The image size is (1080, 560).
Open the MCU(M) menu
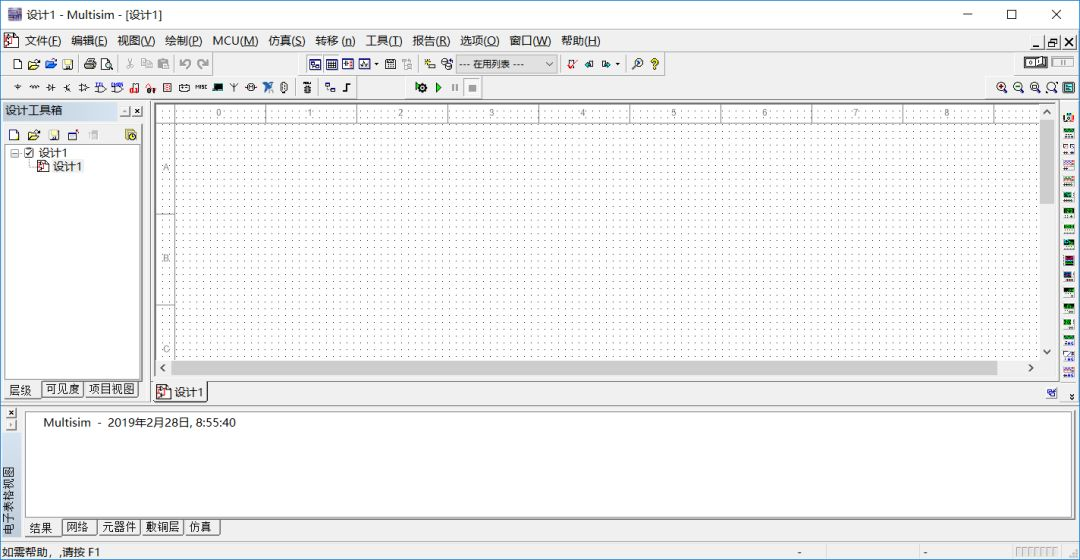pos(235,41)
